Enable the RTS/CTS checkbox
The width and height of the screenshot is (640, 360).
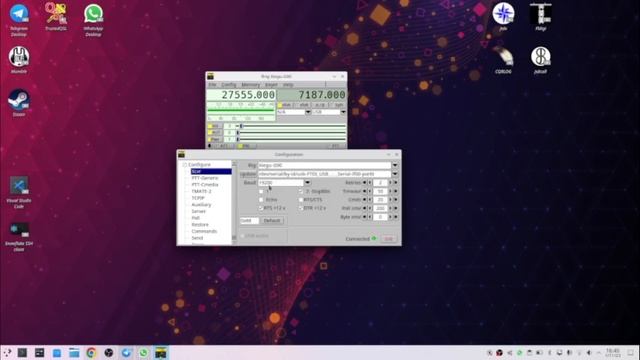tap(301, 200)
